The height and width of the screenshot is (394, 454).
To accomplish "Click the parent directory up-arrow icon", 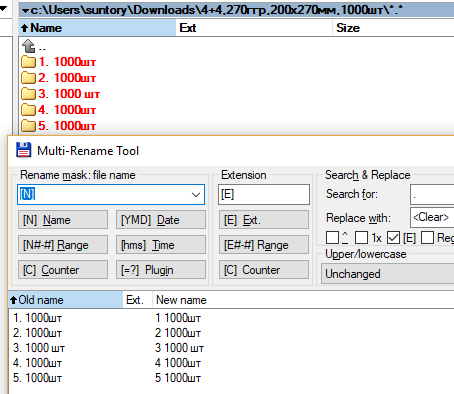I will 28,46.
